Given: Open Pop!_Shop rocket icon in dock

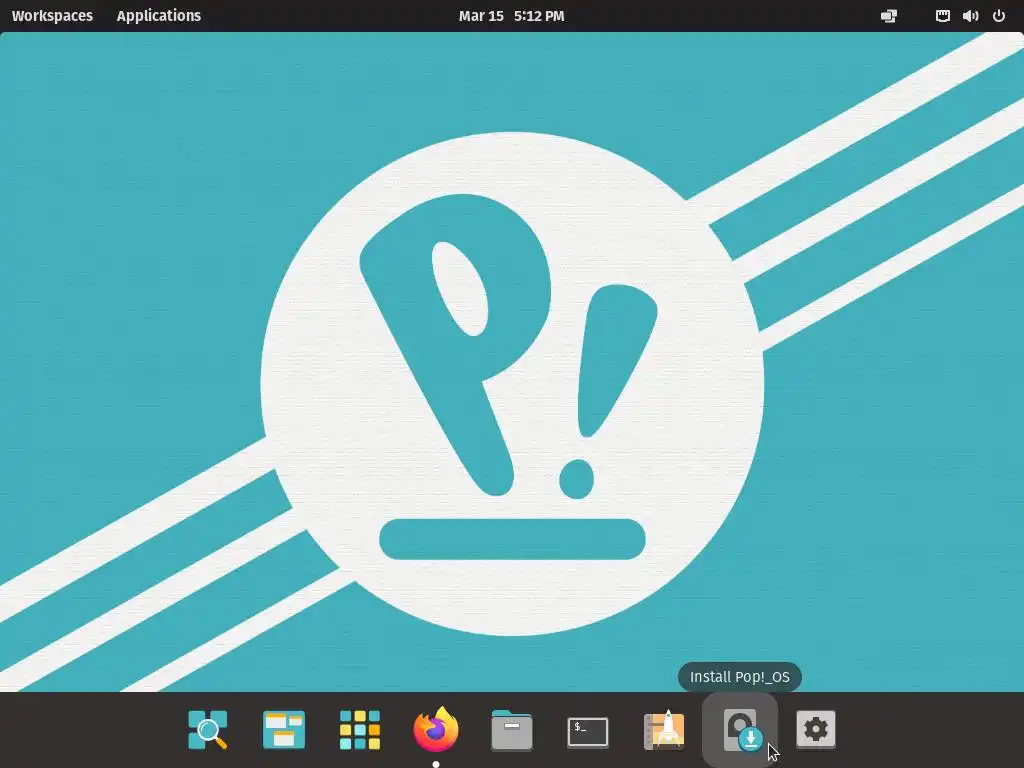Looking at the screenshot, I should point(664,730).
